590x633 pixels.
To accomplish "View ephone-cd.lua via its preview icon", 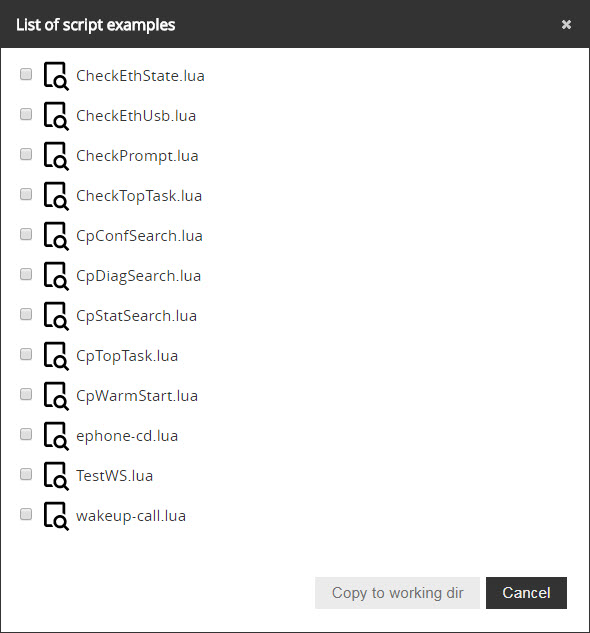I will coord(56,436).
